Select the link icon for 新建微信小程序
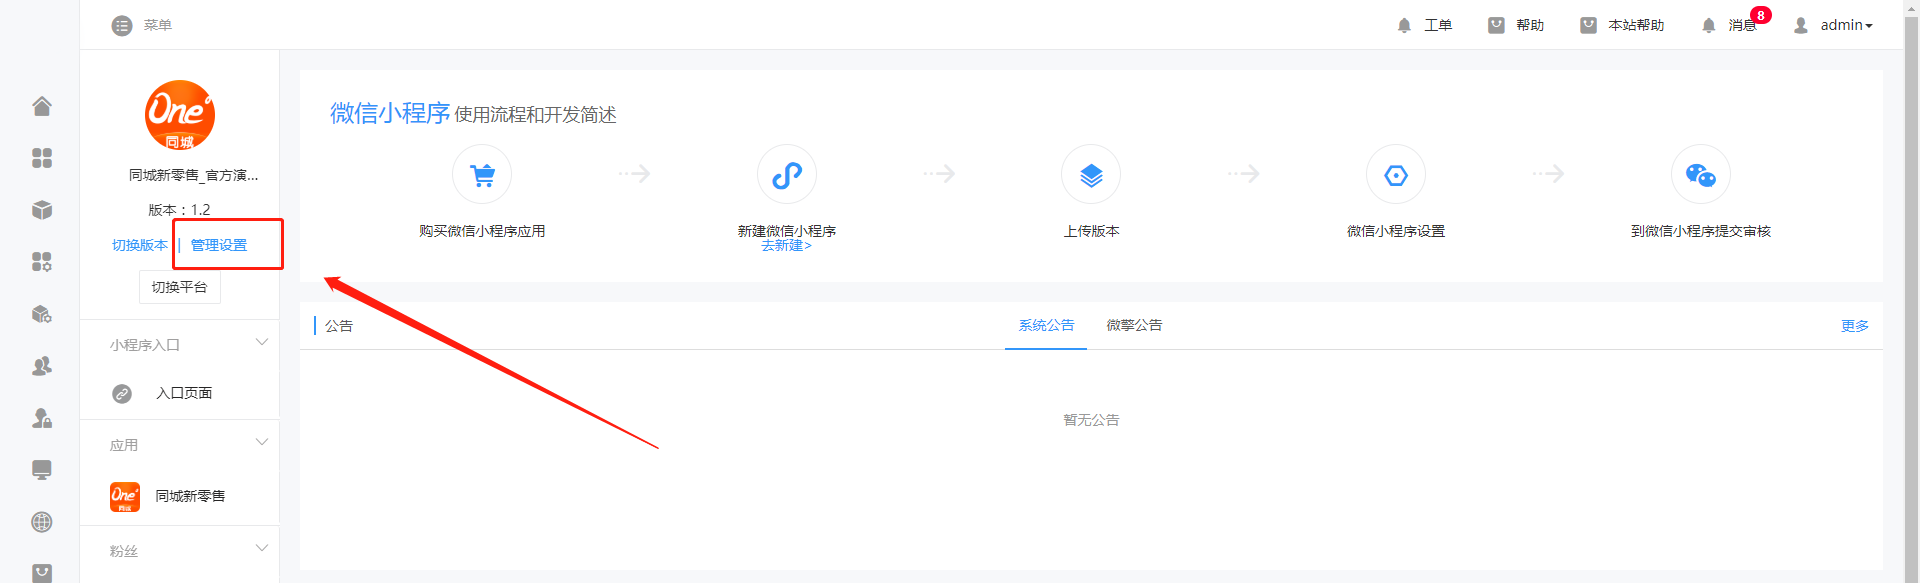This screenshot has width=1920, height=583. 787,175
